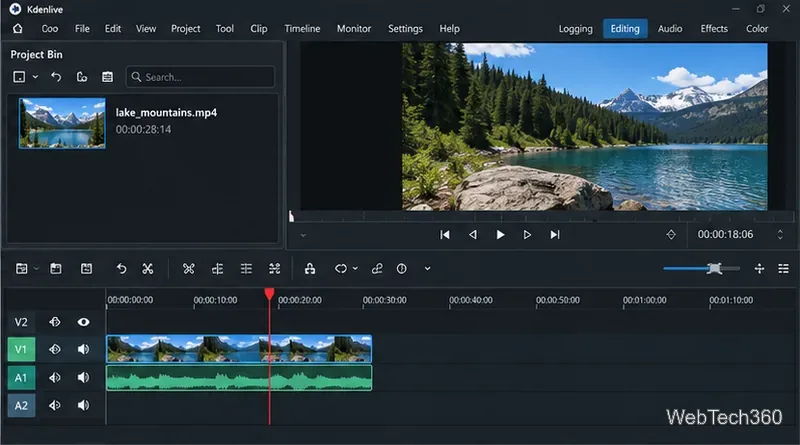Expand the loop icon dropdown arrow
This screenshot has height=445, width=800.
(355, 269)
